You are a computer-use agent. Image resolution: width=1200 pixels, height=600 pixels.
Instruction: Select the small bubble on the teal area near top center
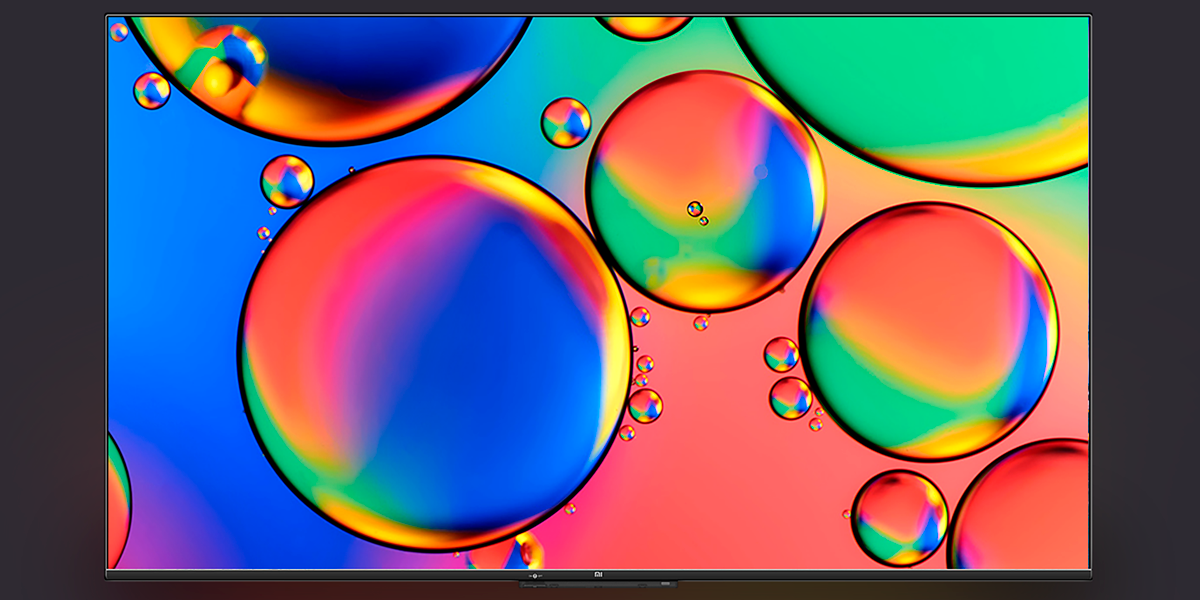click(x=566, y=122)
